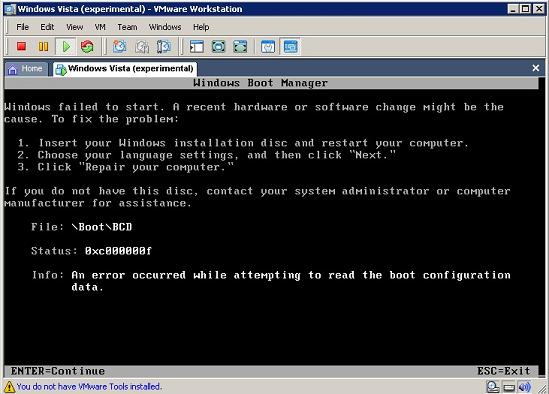Click the status code 0xc000000f

(118, 251)
